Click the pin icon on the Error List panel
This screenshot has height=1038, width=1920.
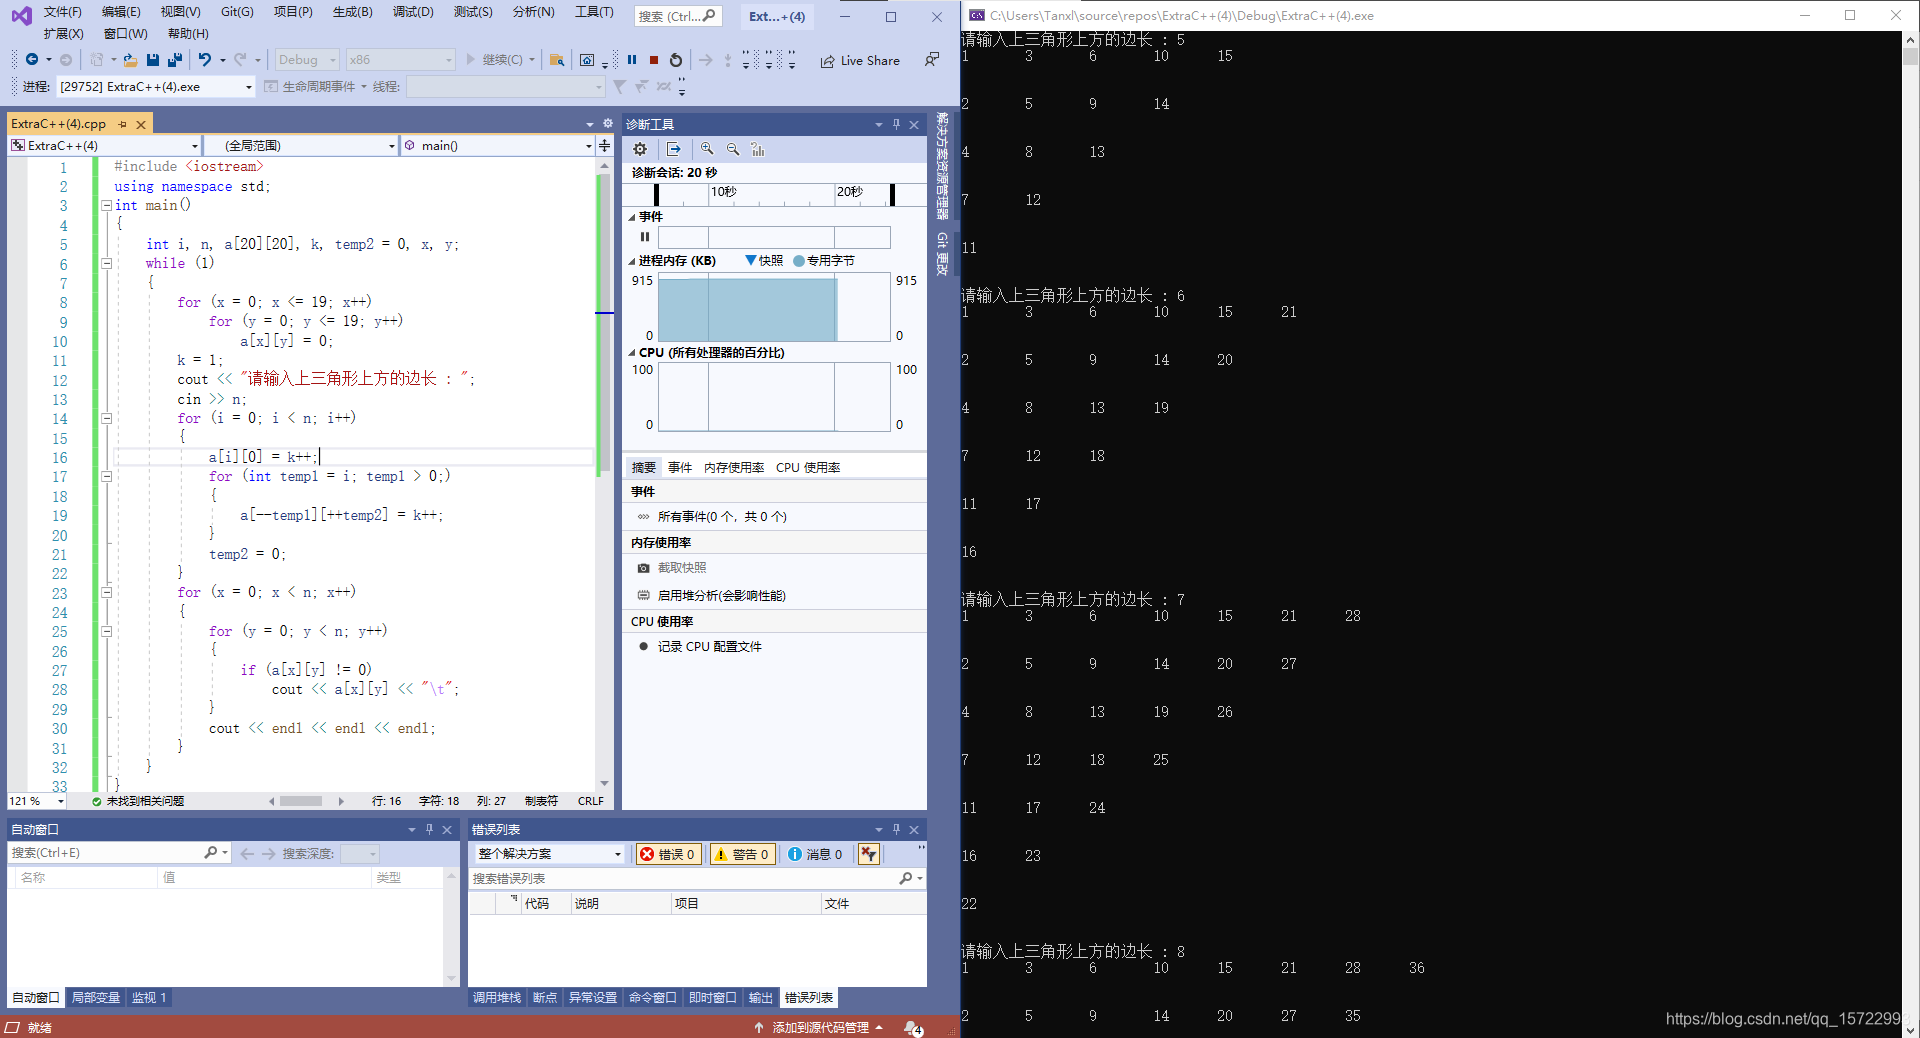pyautogui.click(x=896, y=829)
